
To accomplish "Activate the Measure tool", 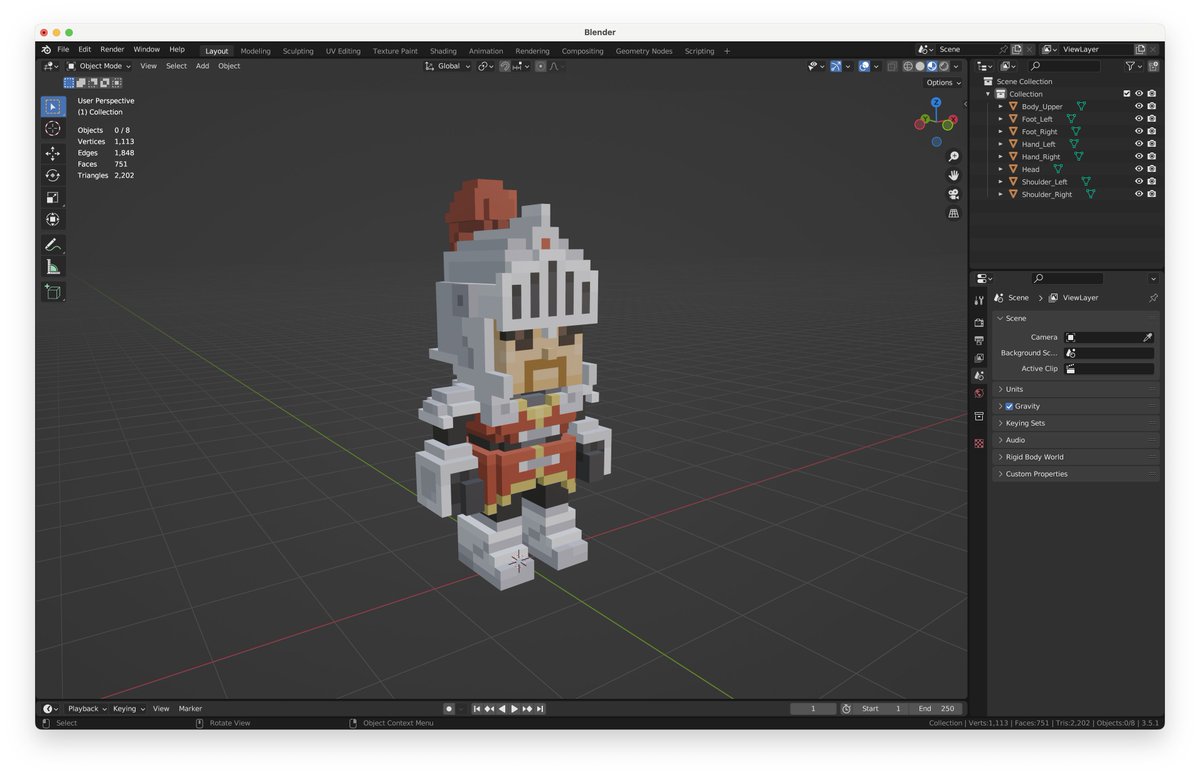I will pyautogui.click(x=53, y=266).
